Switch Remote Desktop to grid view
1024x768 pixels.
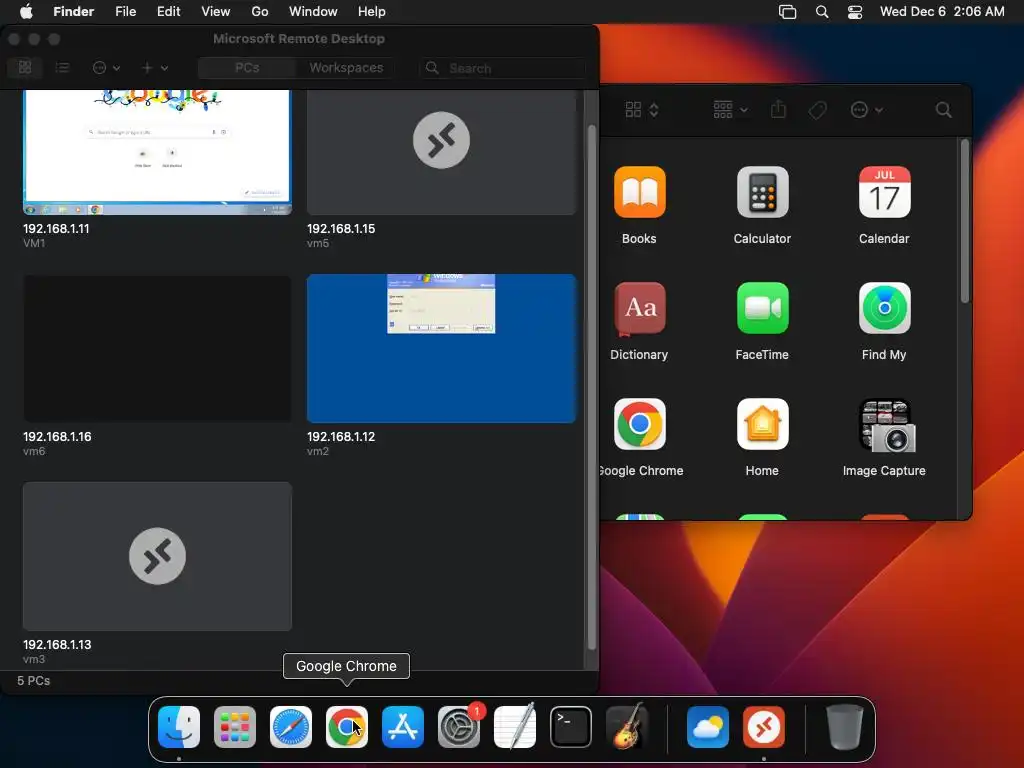click(x=25, y=67)
